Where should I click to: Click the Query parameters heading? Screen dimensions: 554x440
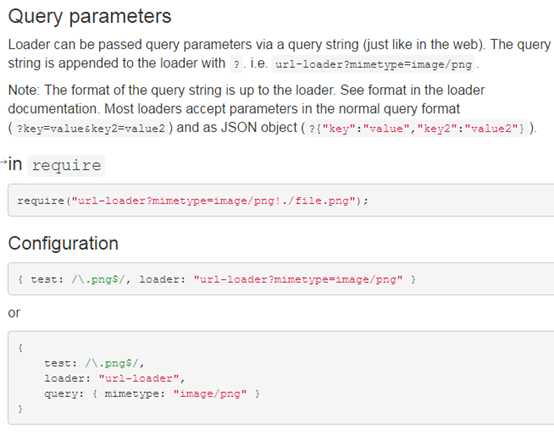(x=90, y=17)
